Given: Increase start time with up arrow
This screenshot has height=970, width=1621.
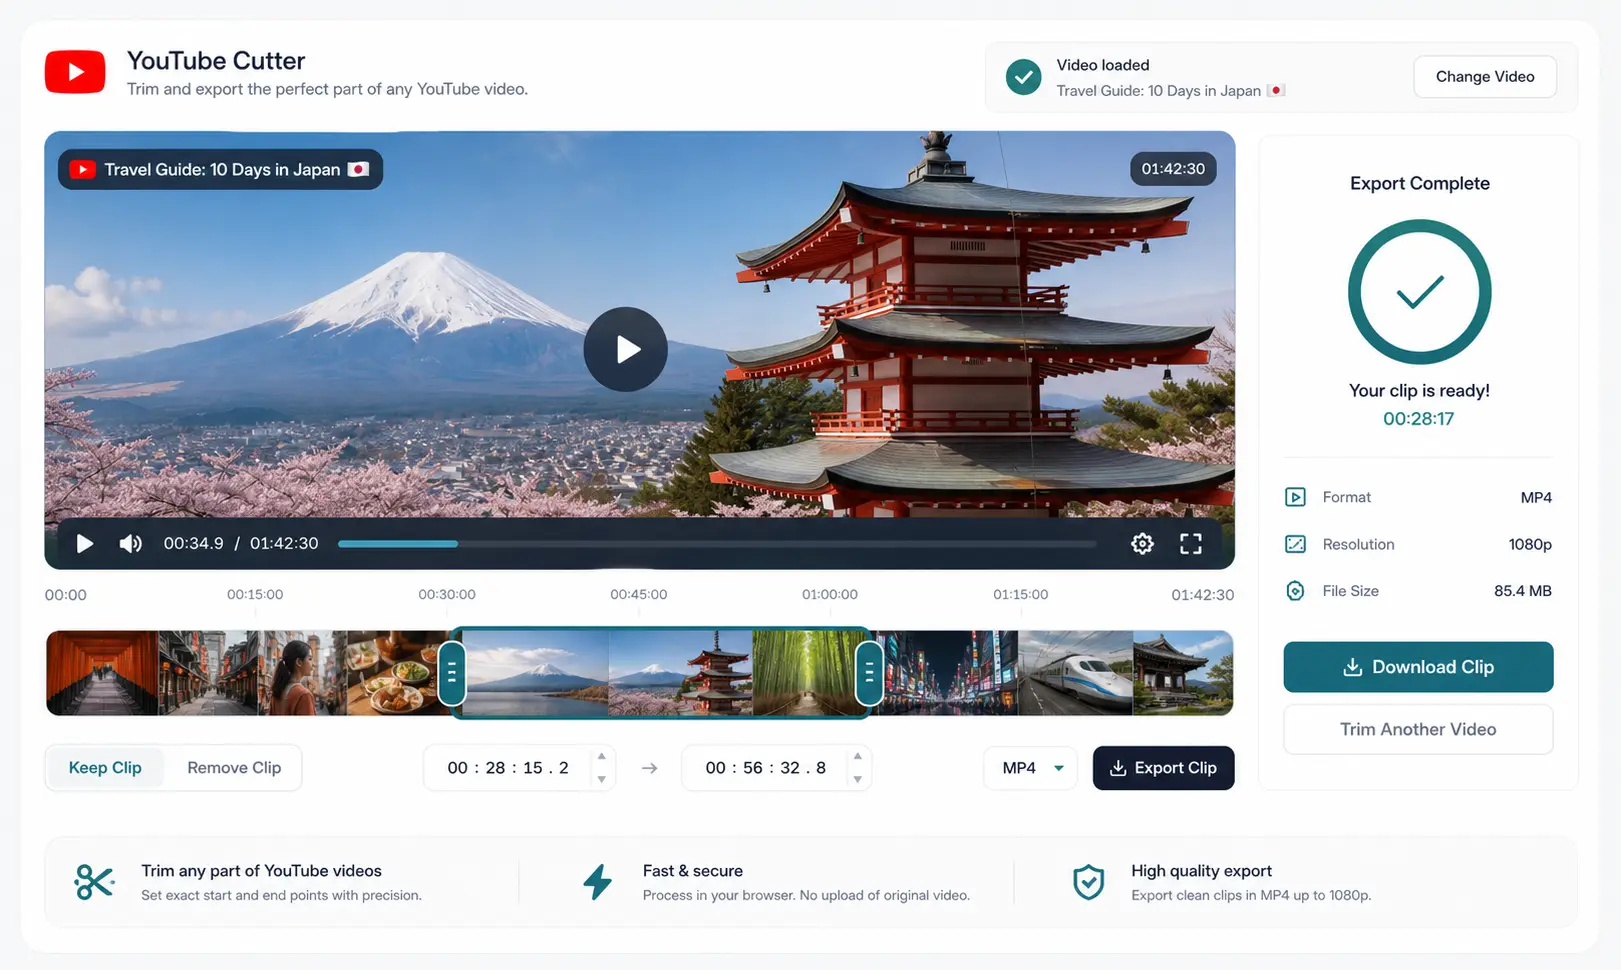Looking at the screenshot, I should point(601,757).
